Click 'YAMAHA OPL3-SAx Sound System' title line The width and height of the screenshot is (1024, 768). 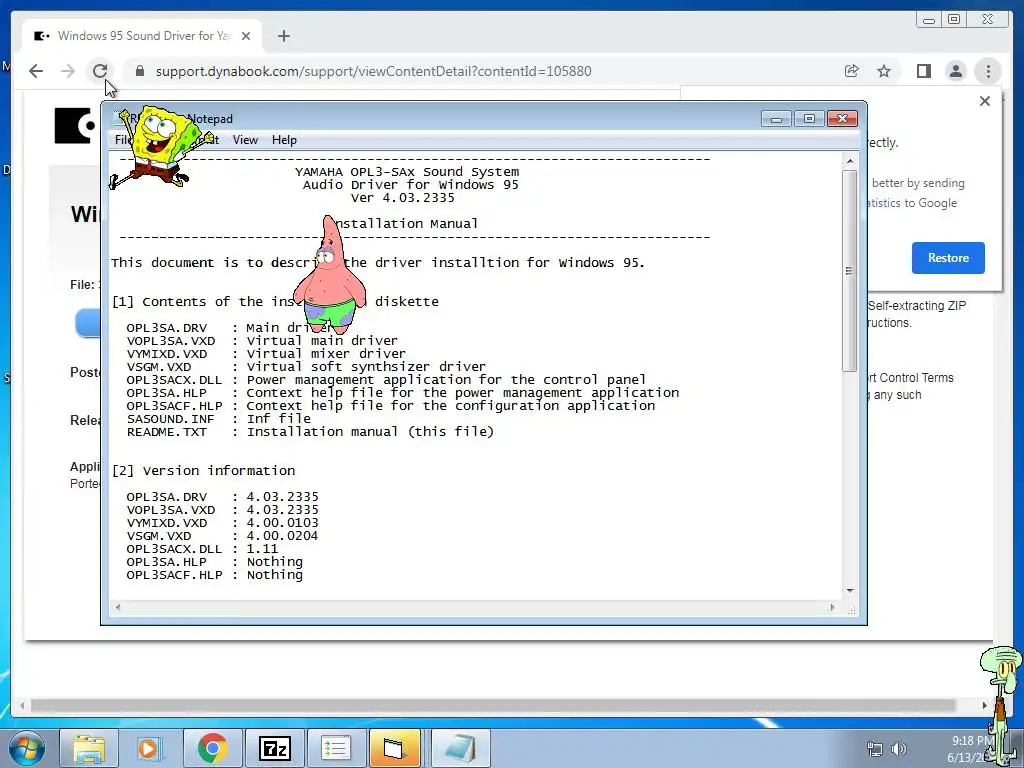[x=407, y=172]
